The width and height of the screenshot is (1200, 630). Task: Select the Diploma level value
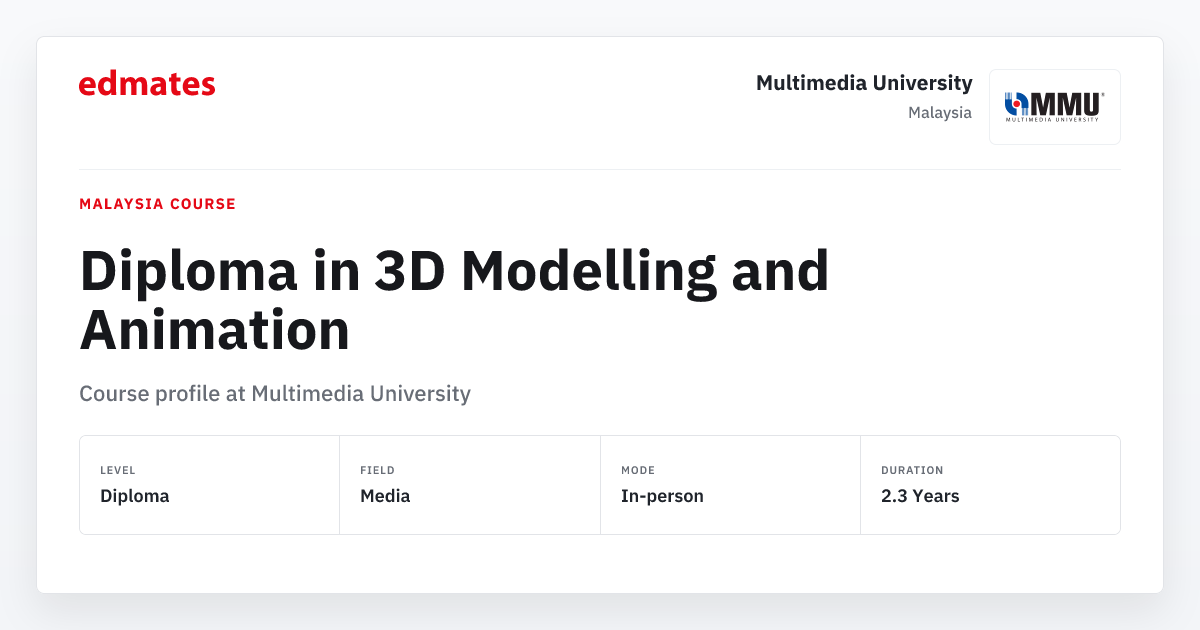tap(135, 496)
